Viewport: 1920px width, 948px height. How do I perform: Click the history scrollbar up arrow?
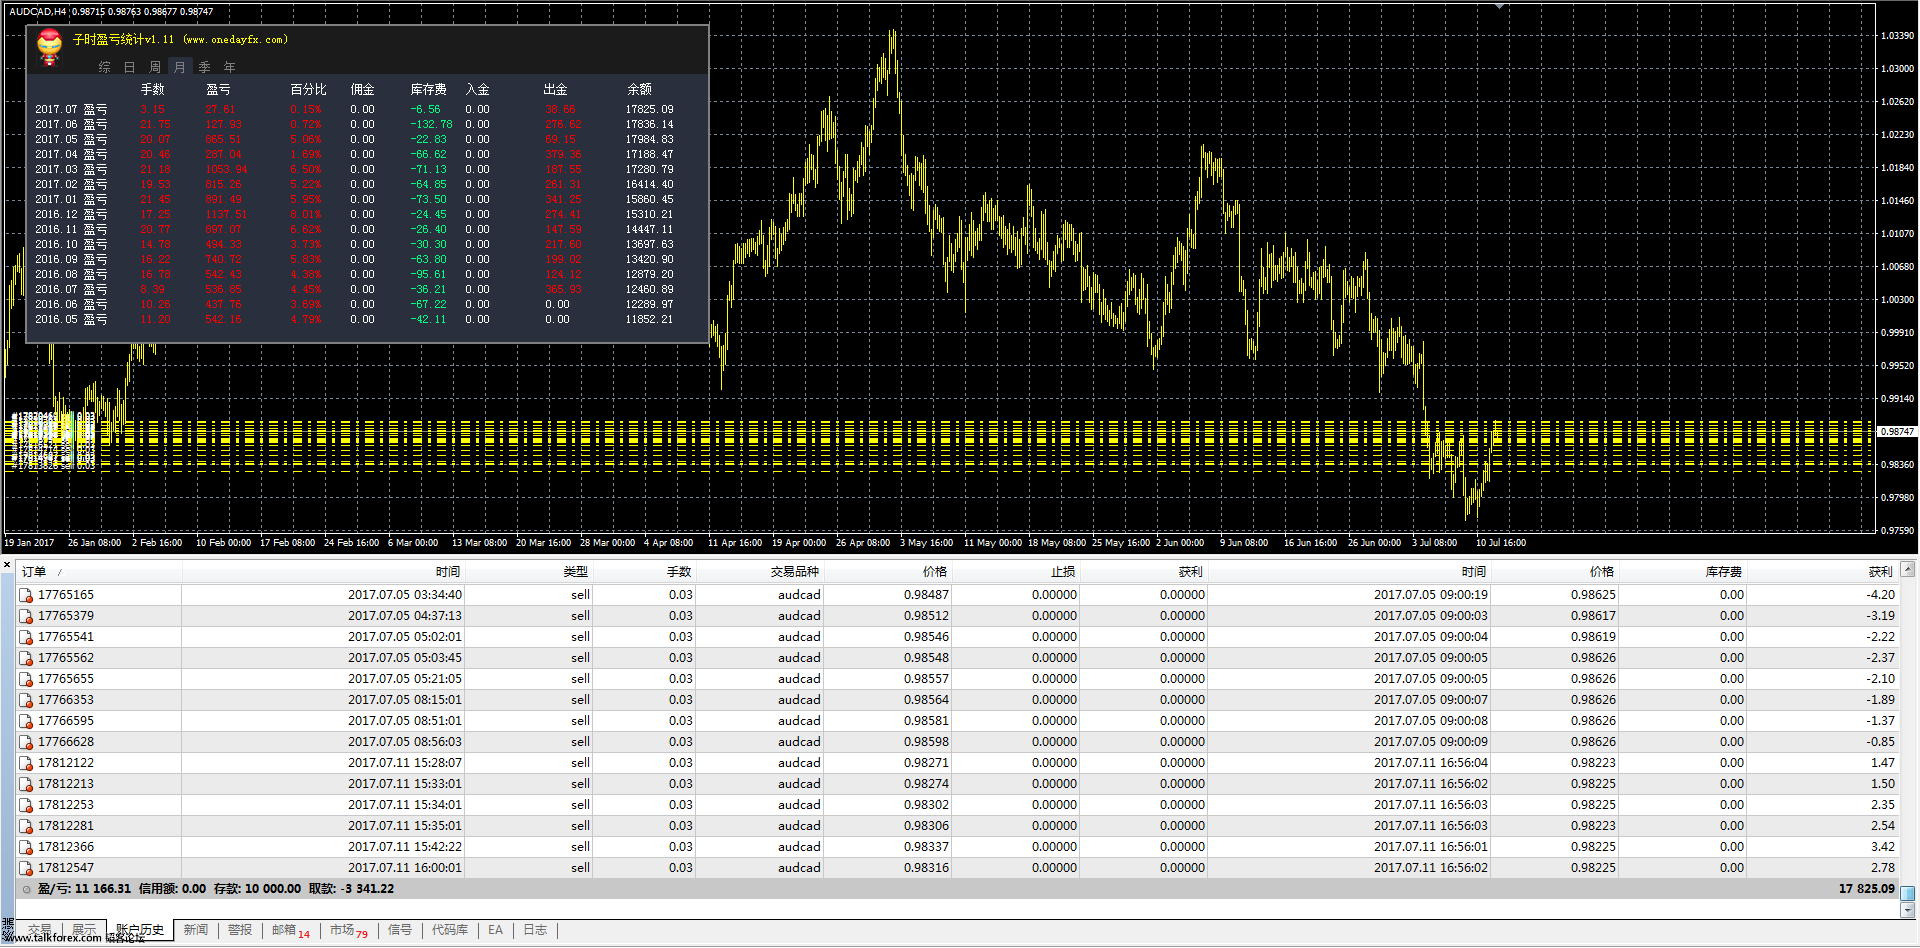(1908, 569)
